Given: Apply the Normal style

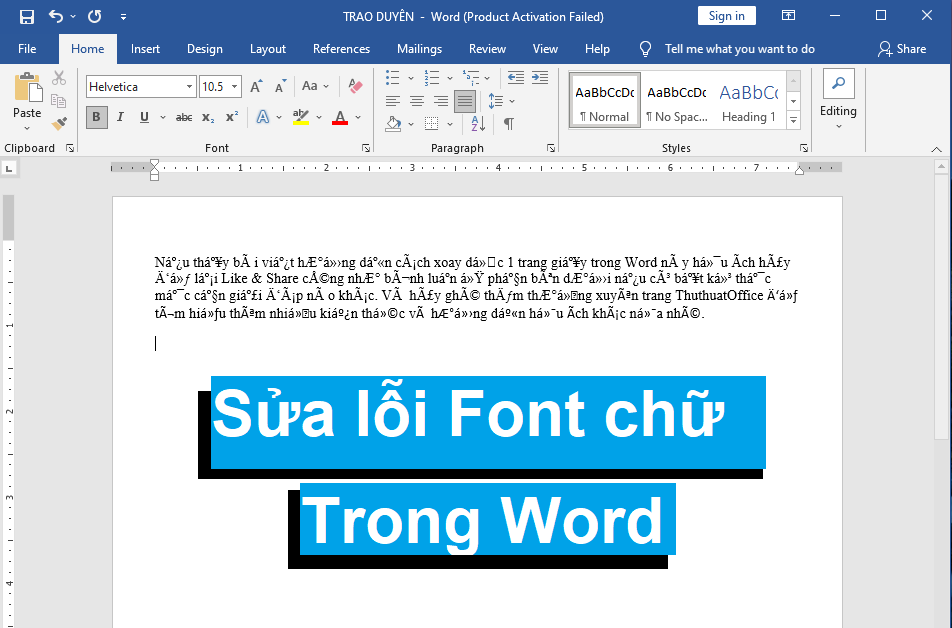Looking at the screenshot, I should pyautogui.click(x=605, y=100).
